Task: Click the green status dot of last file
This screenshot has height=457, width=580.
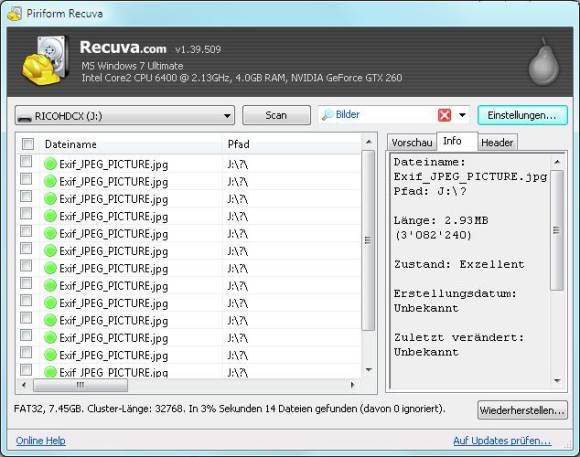Action: pyautogui.click(x=50, y=372)
